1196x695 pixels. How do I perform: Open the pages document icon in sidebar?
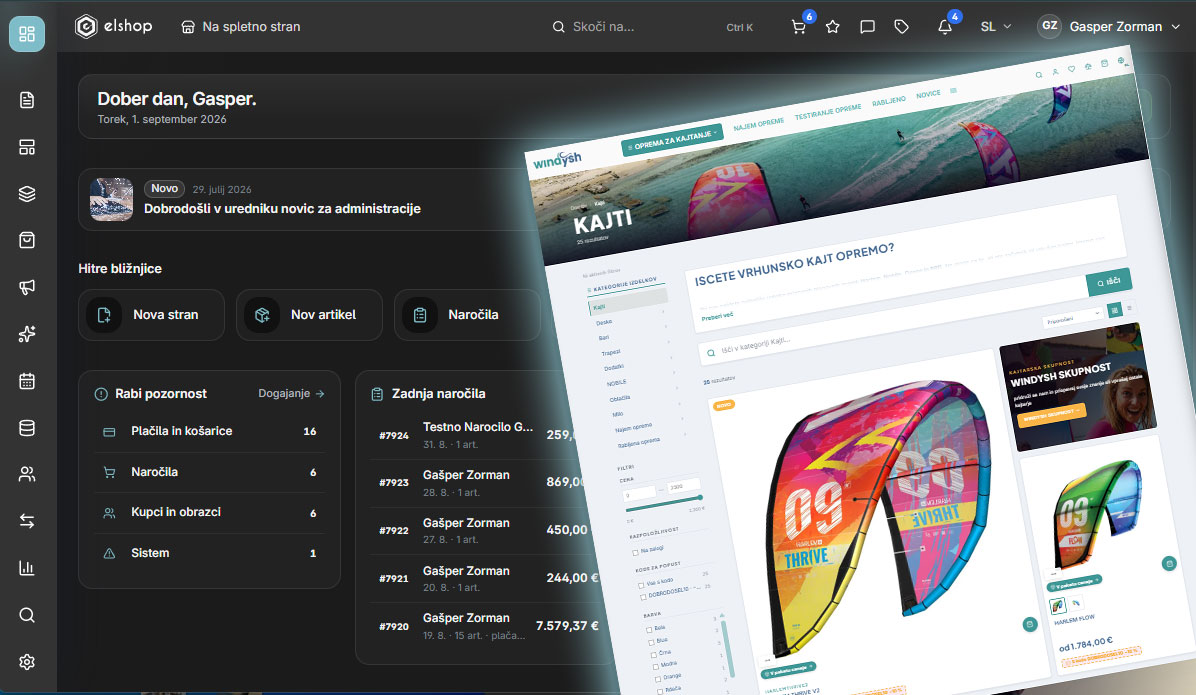[x=27, y=100]
